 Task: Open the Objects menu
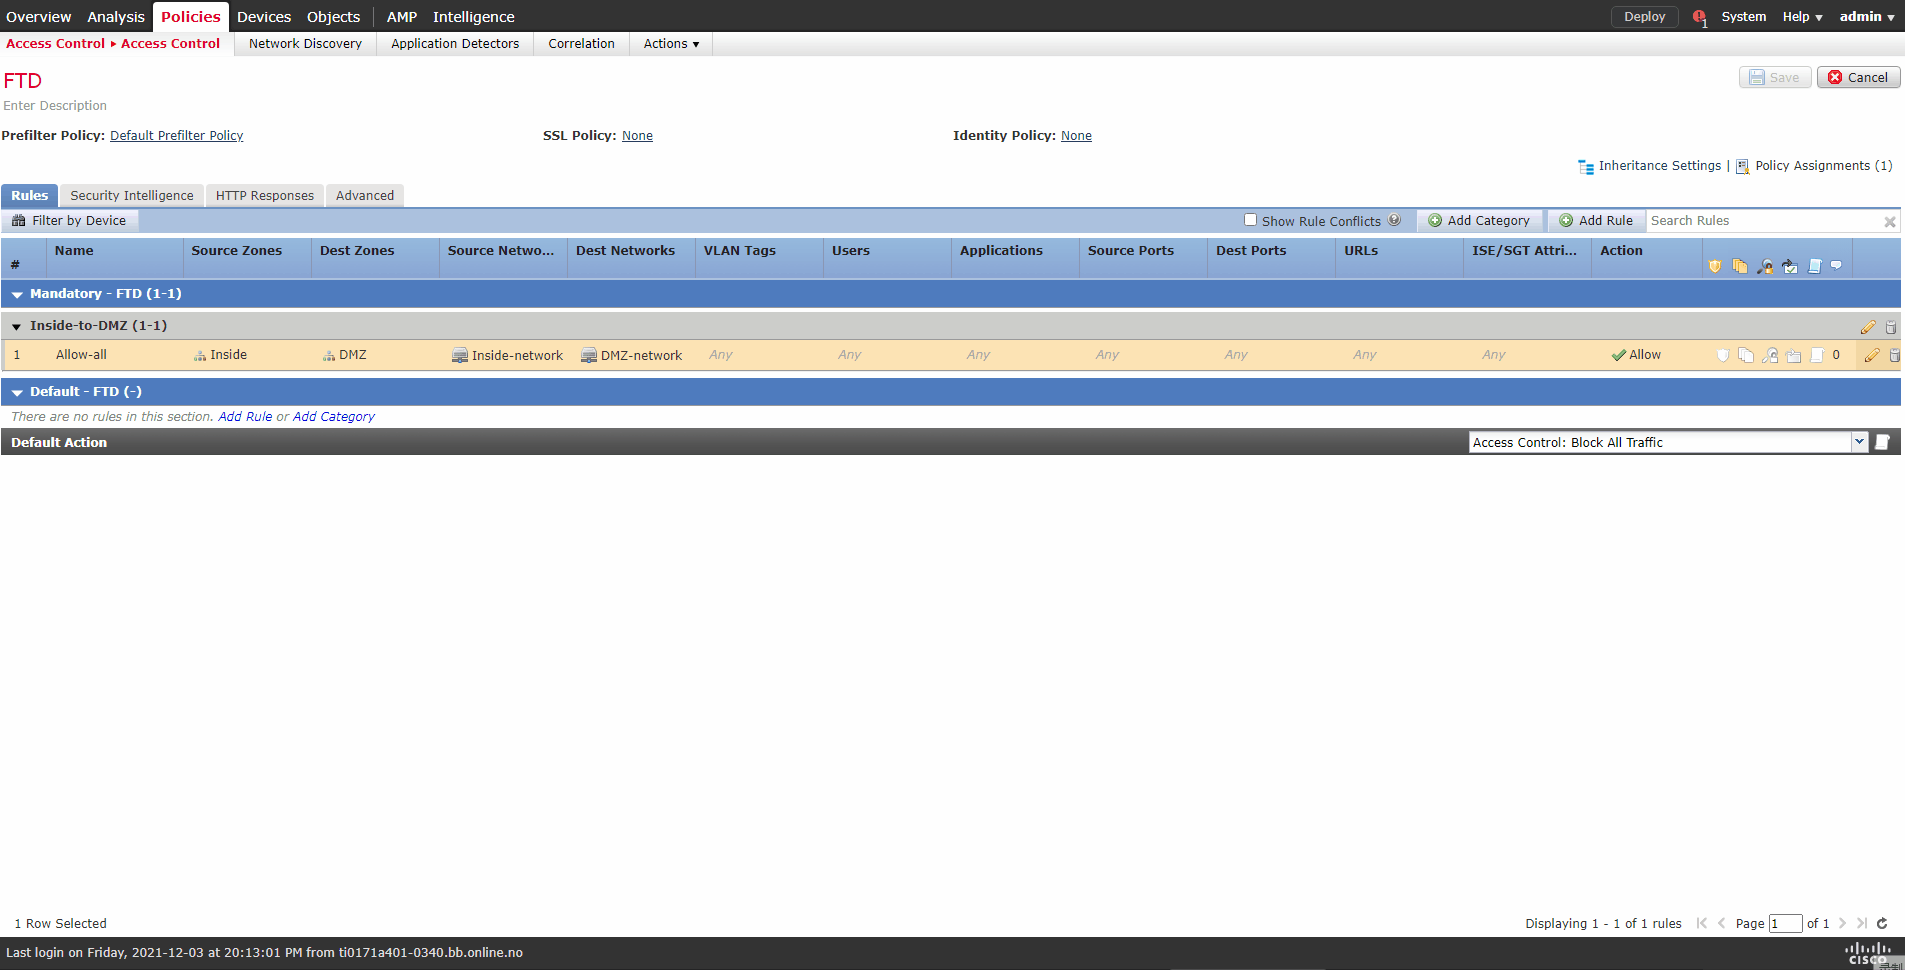point(333,17)
